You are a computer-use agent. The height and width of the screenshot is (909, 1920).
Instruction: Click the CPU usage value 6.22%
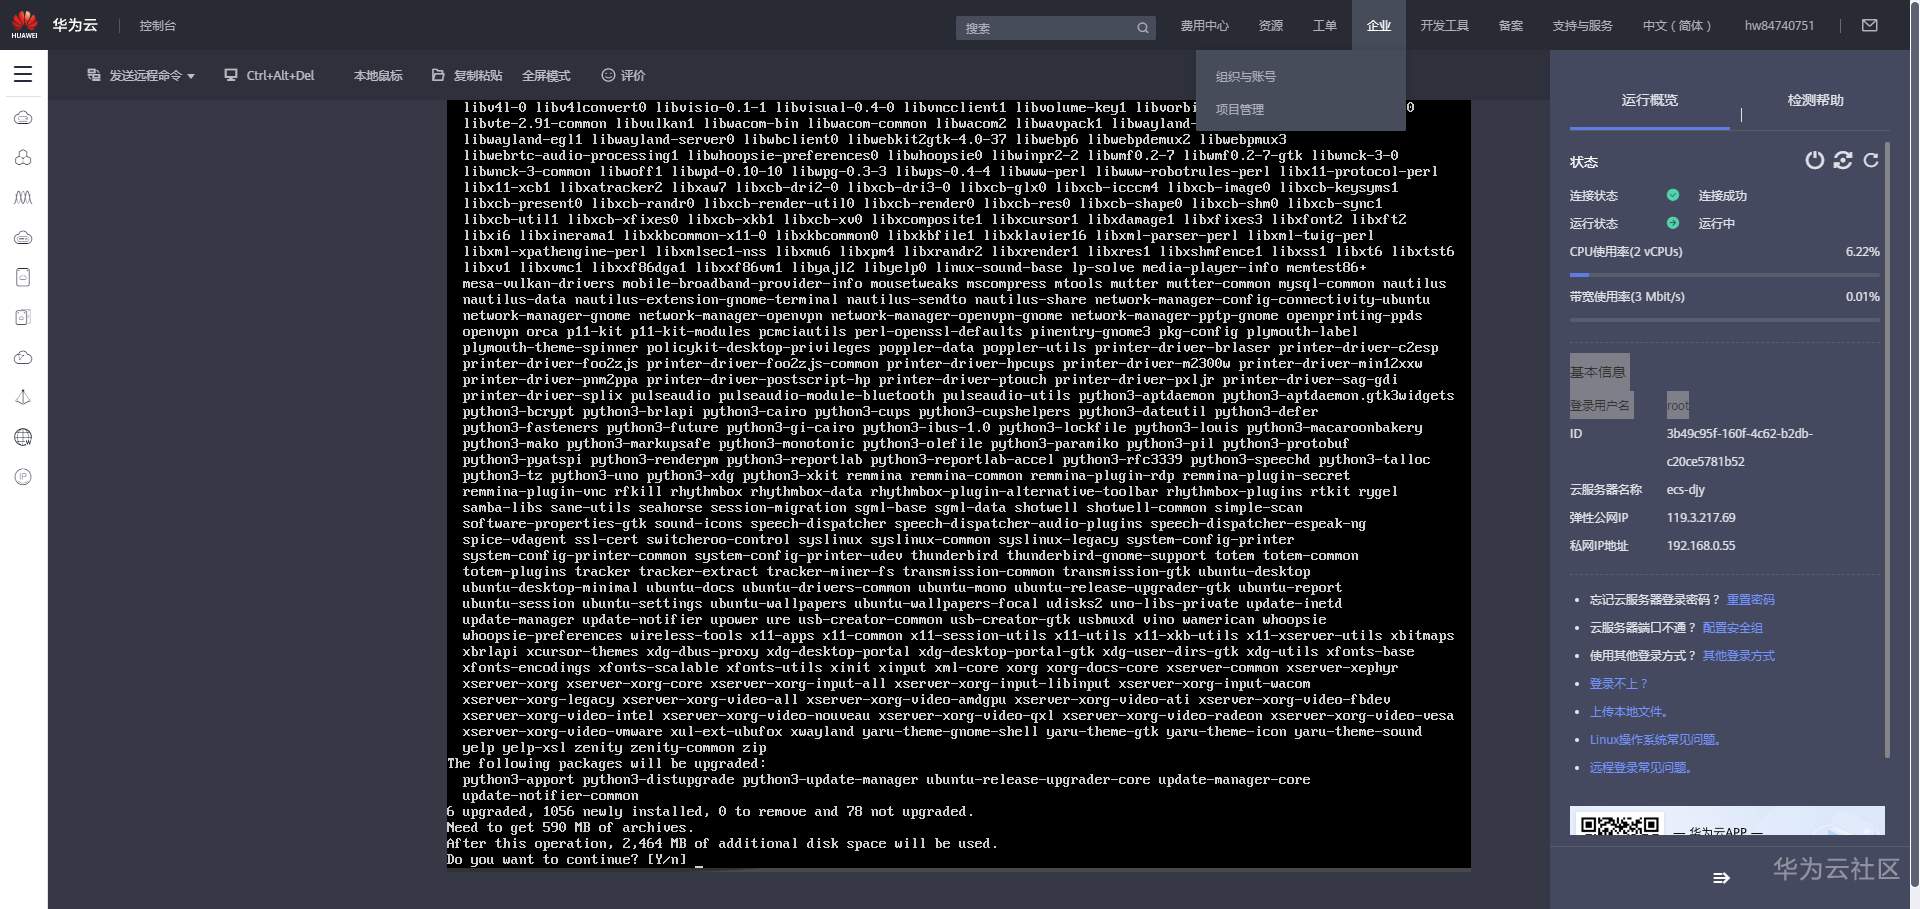click(1862, 252)
